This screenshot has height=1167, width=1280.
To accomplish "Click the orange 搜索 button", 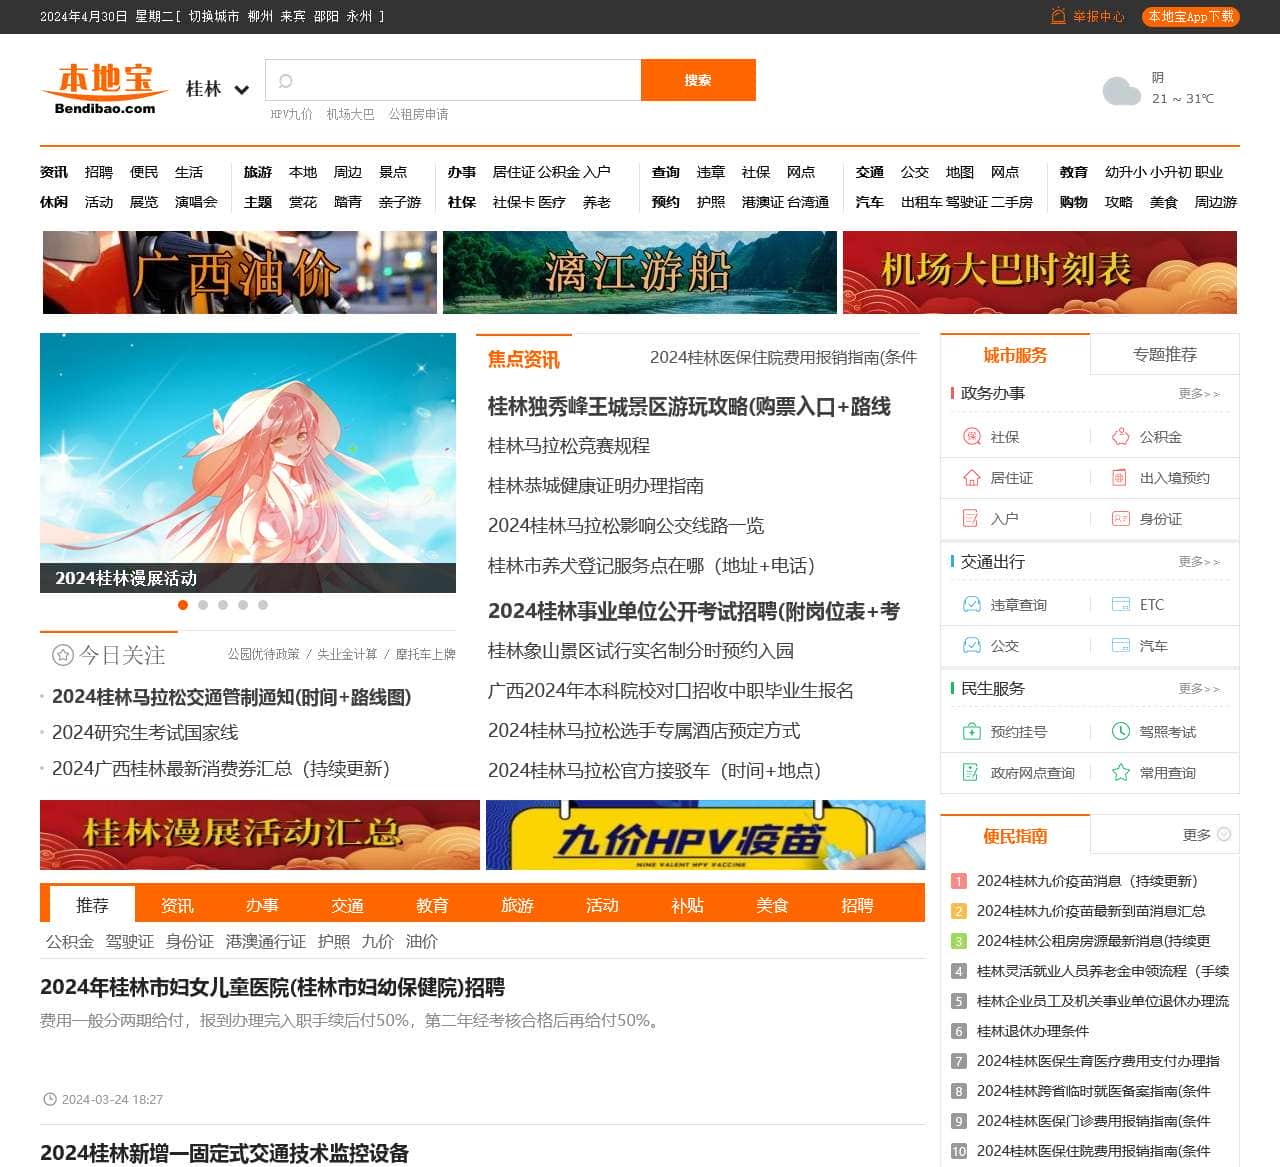I will [x=698, y=80].
